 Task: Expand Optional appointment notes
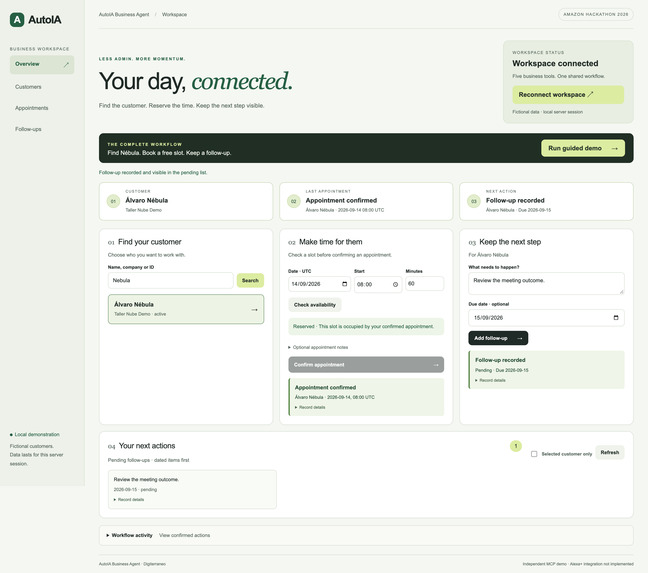[318, 347]
